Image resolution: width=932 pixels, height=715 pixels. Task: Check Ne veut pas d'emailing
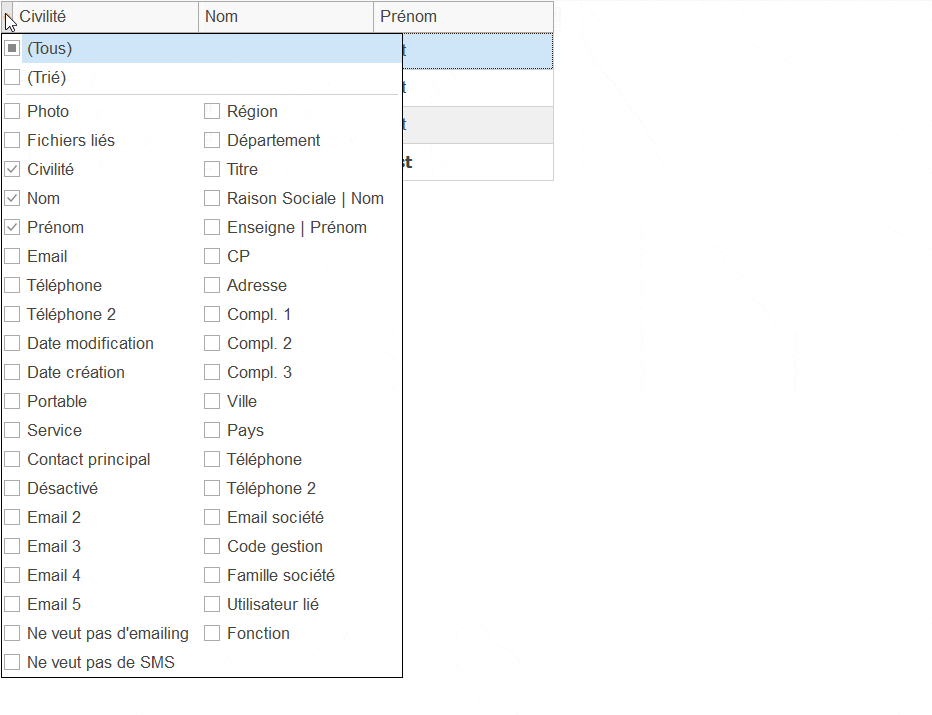coord(12,633)
